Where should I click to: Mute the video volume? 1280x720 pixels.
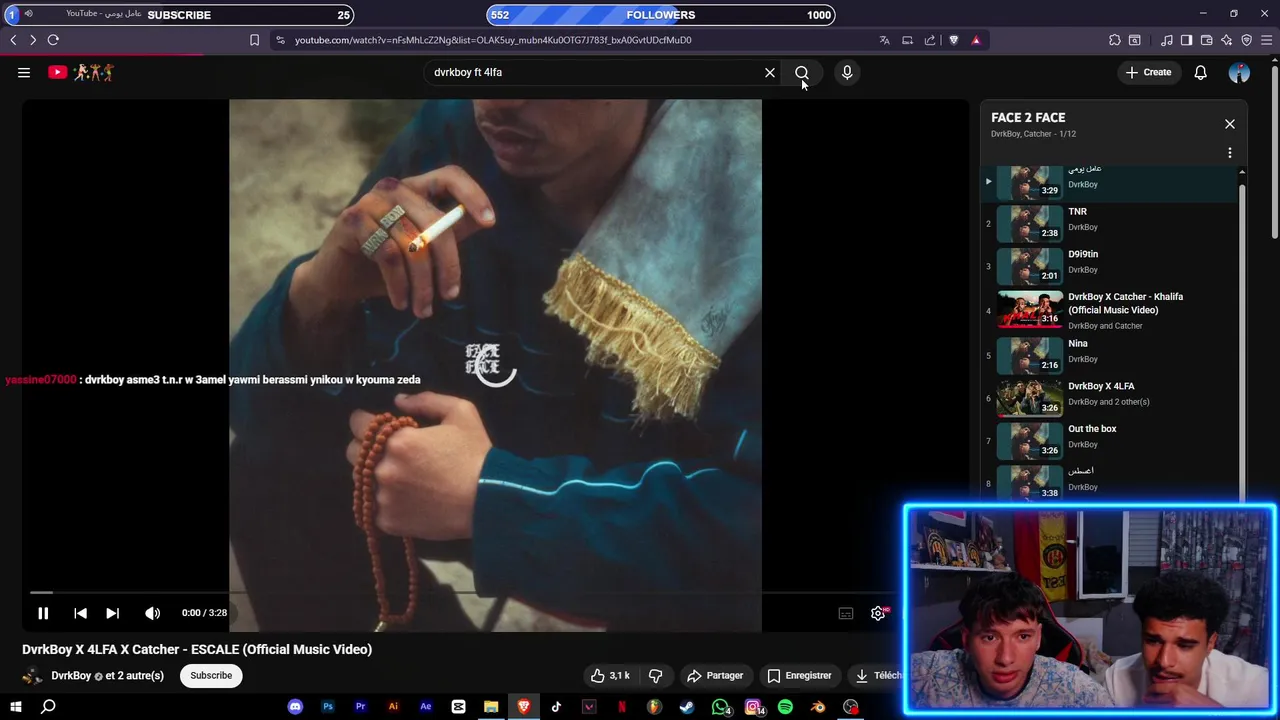152,613
